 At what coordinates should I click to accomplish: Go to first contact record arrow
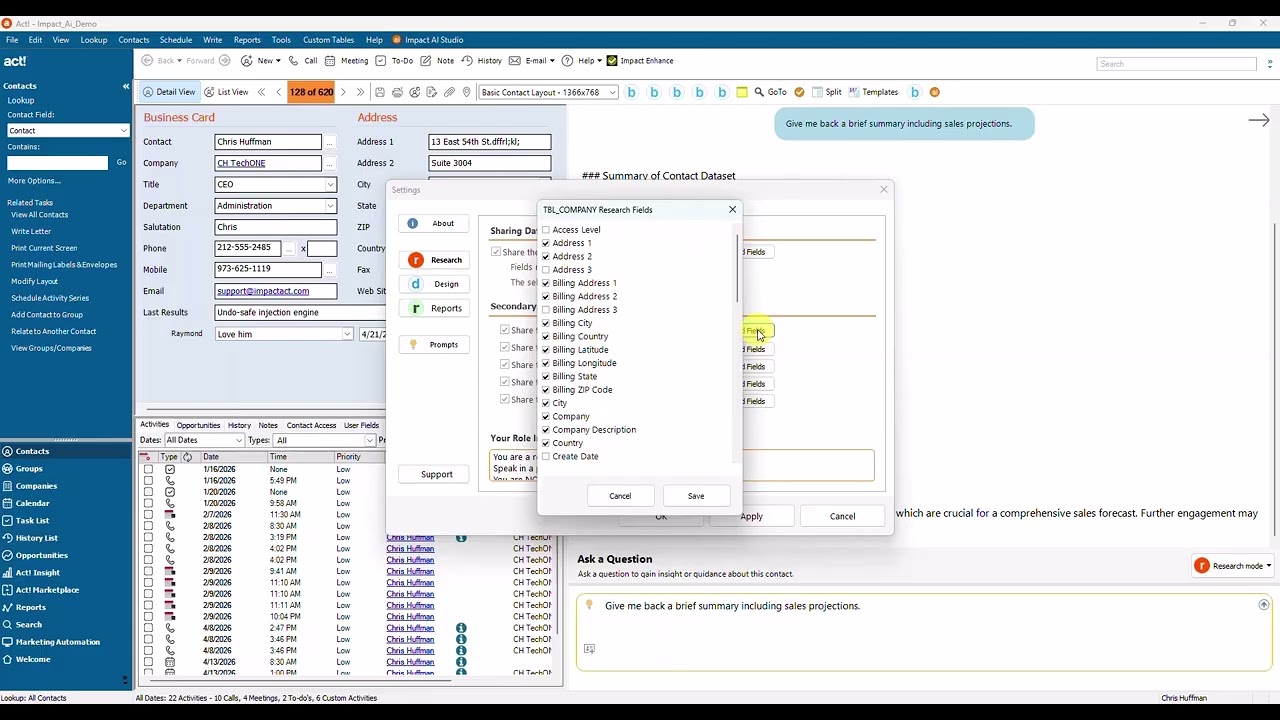[262, 92]
